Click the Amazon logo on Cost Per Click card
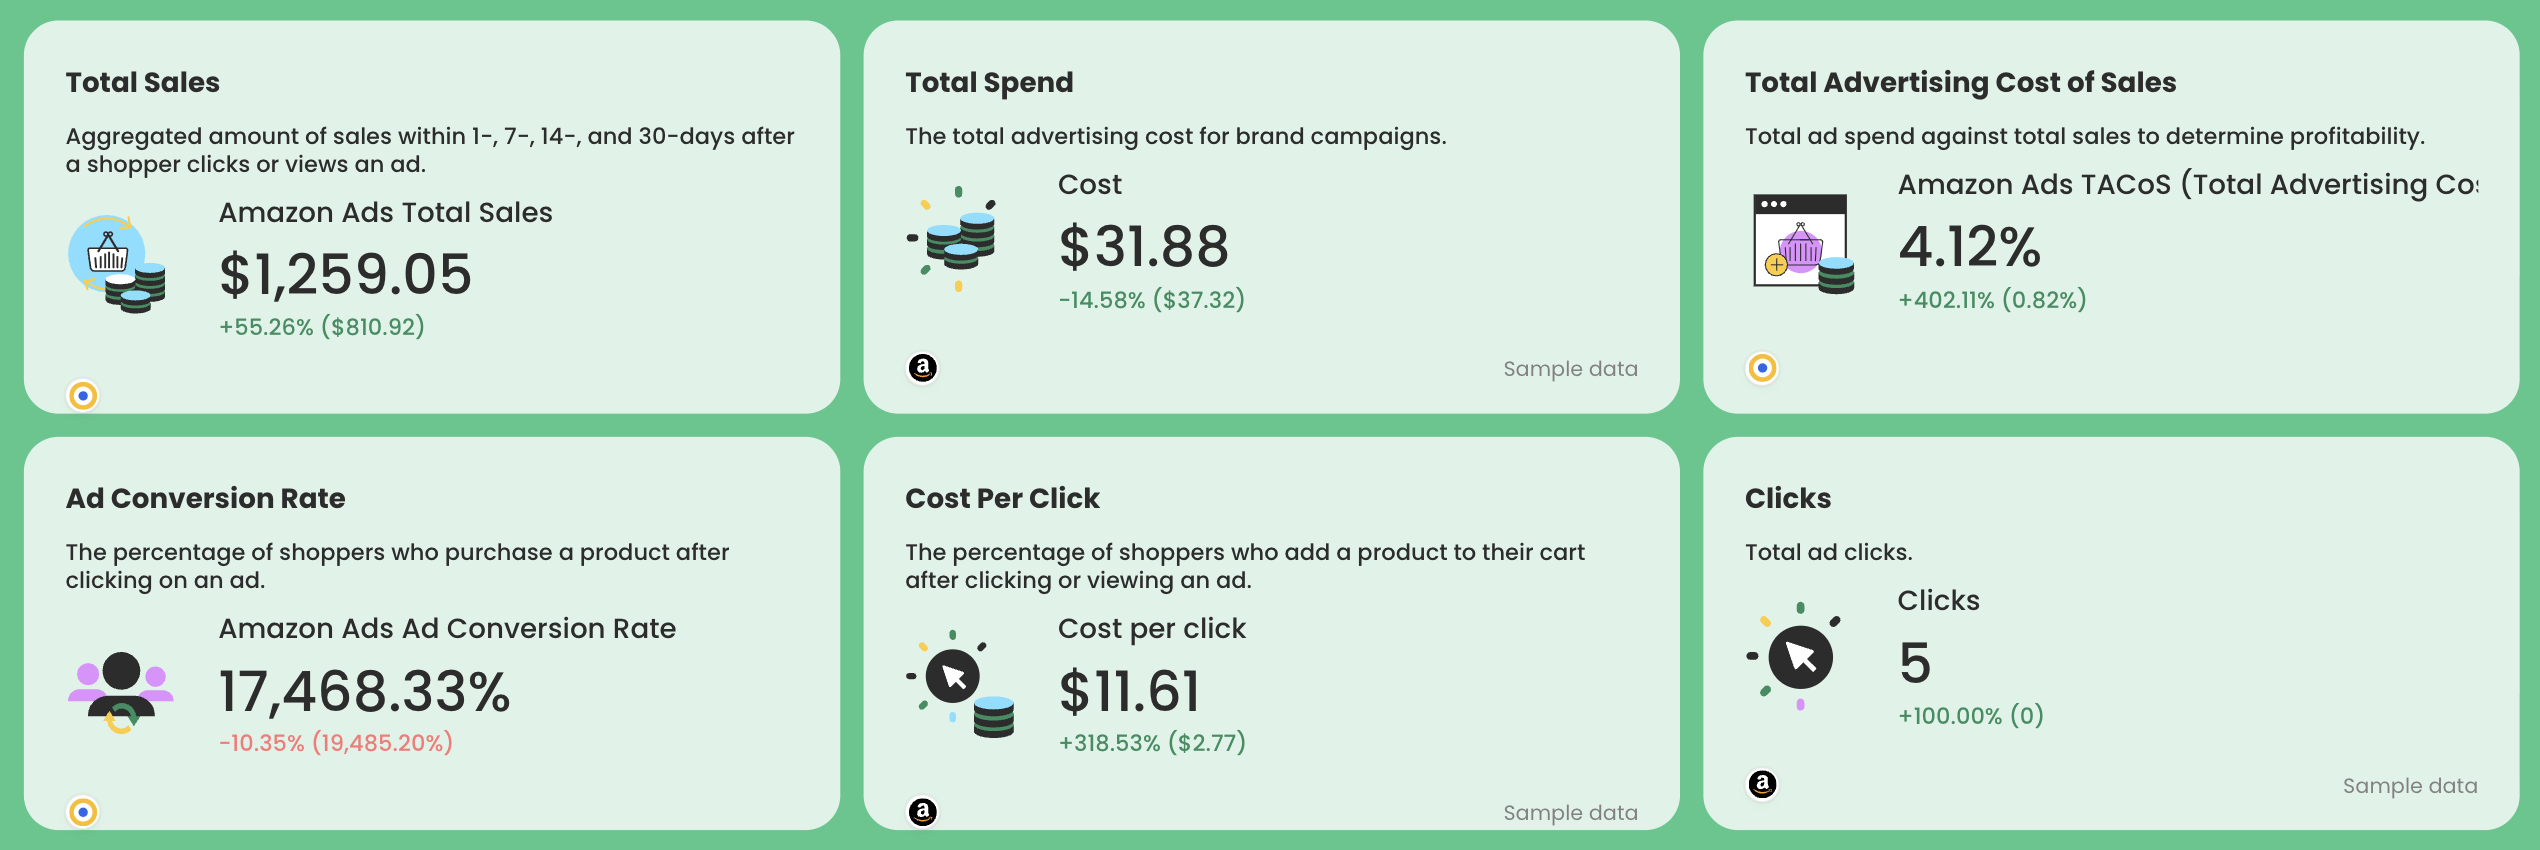2540x850 pixels. pos(923,812)
